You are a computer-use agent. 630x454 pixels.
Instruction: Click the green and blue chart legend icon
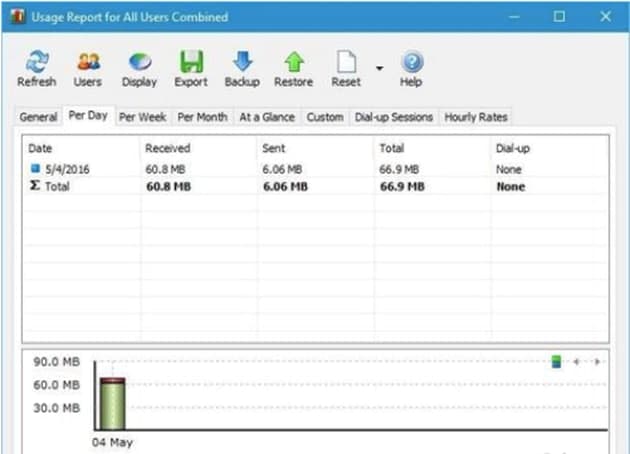coord(556,362)
